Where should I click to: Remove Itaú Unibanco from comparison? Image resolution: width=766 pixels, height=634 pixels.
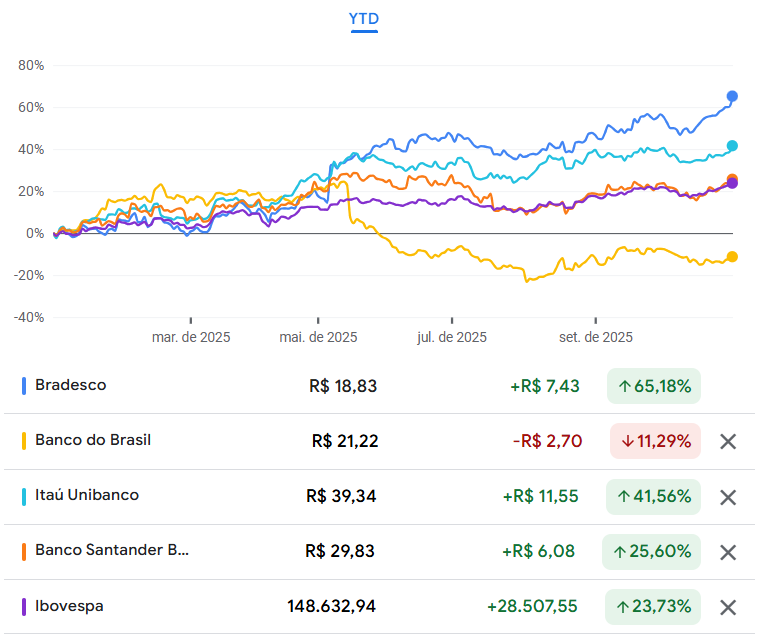[x=728, y=497]
